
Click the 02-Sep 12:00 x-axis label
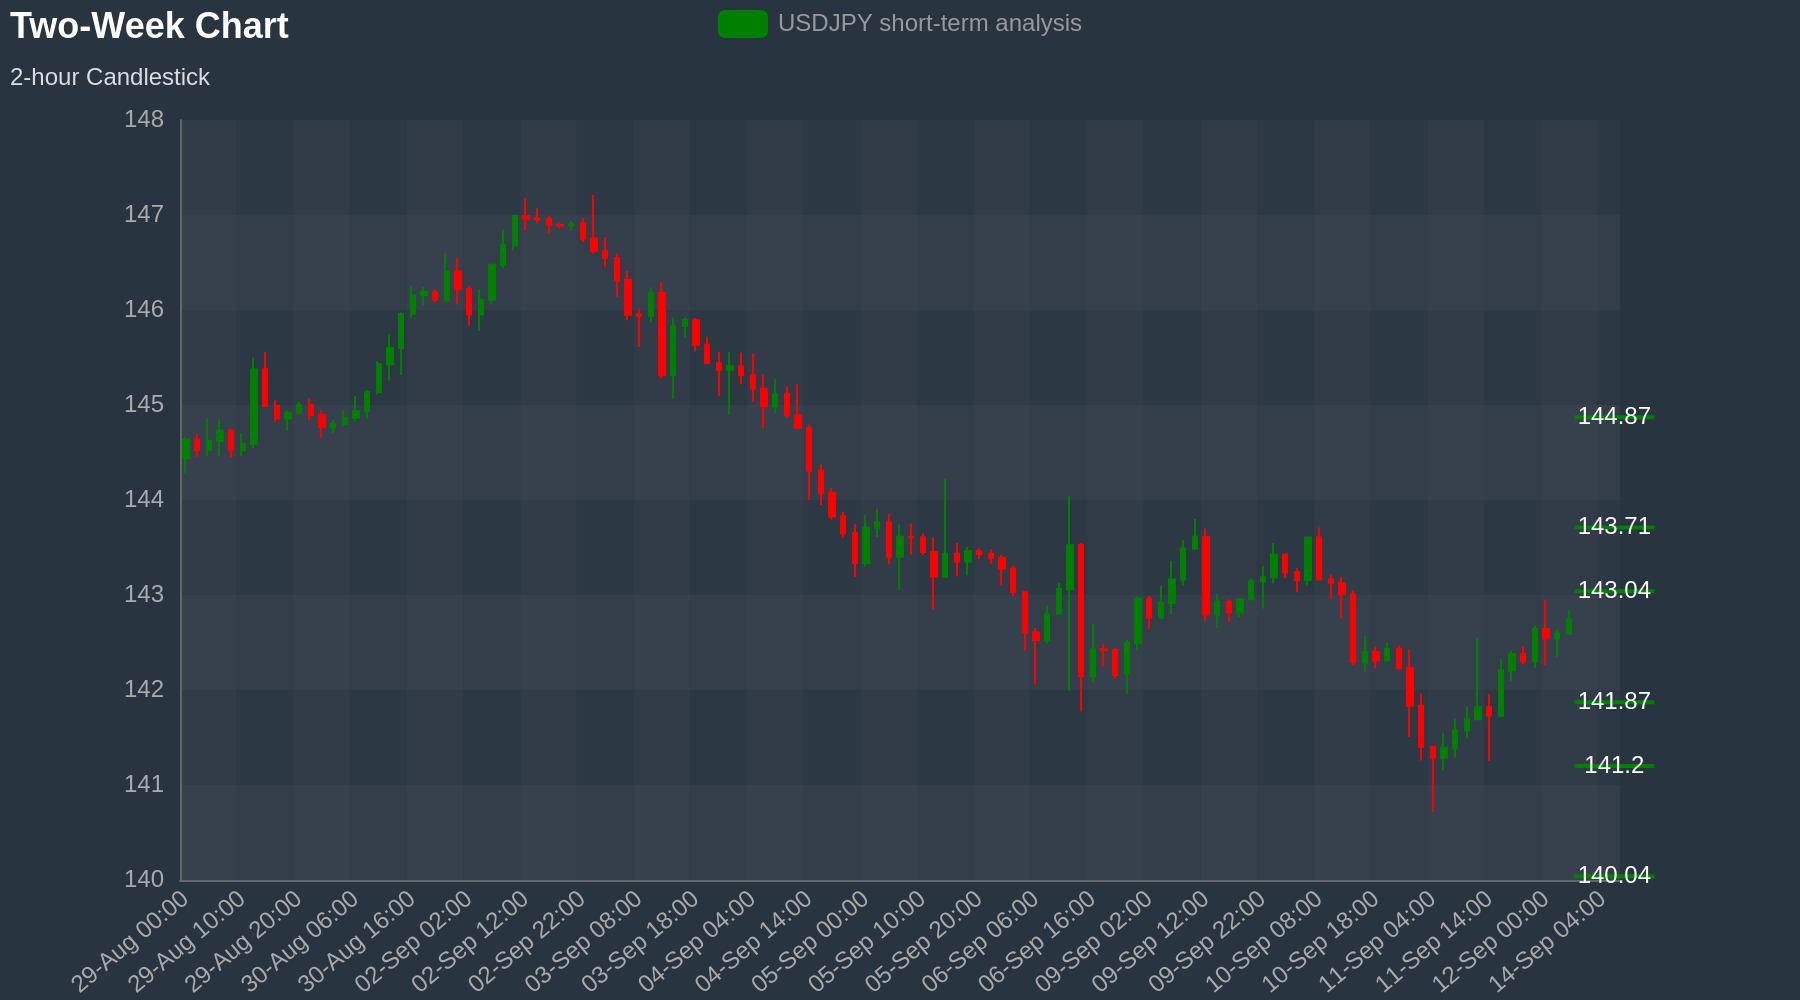coord(471,941)
